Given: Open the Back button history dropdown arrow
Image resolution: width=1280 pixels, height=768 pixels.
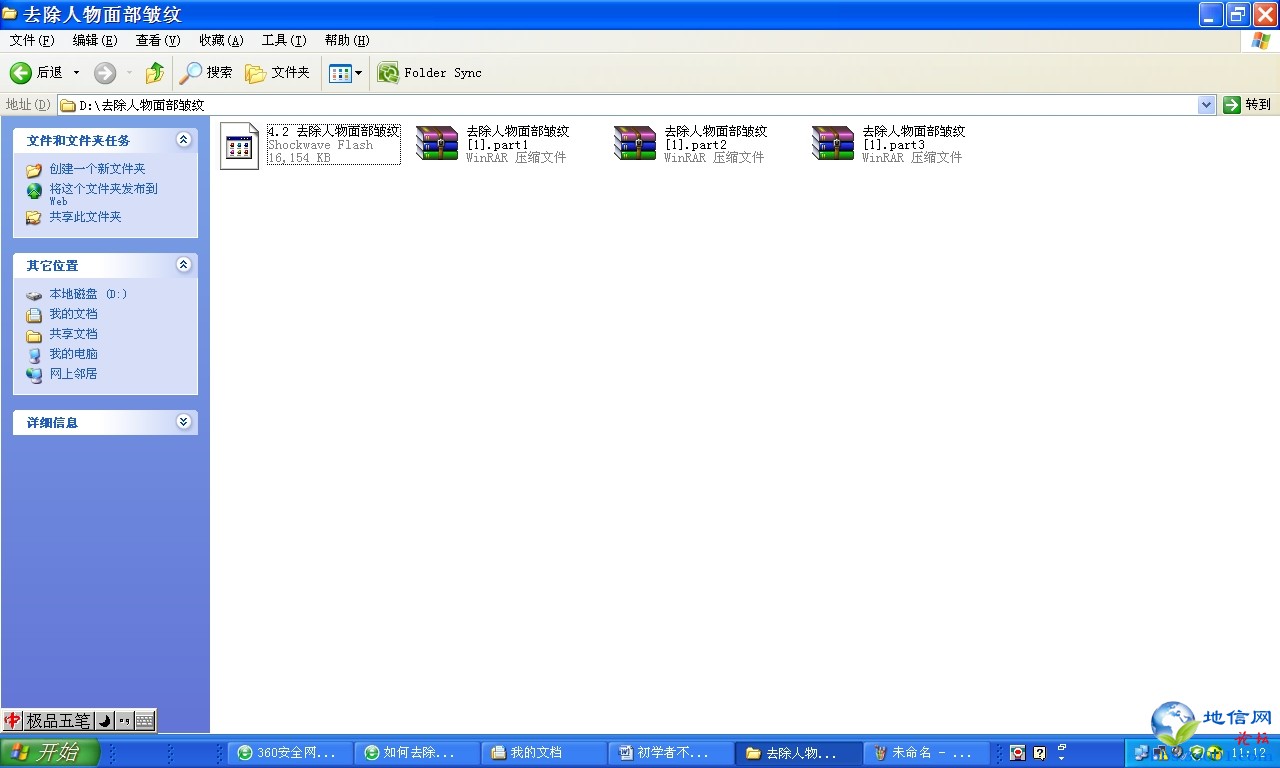Looking at the screenshot, I should point(76,73).
